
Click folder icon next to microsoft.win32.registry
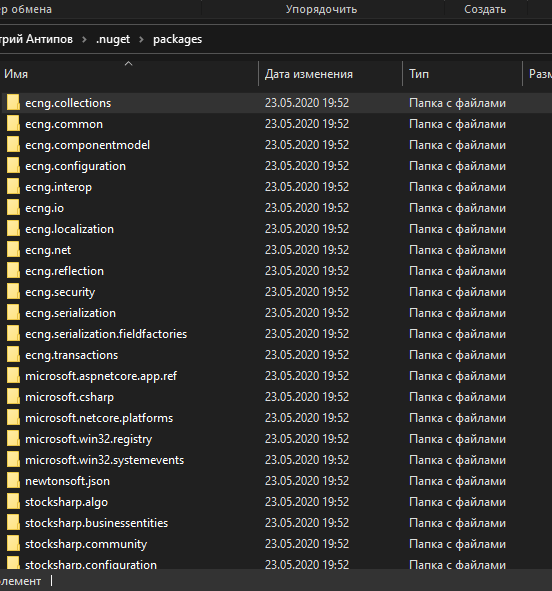pyautogui.click(x=13, y=439)
